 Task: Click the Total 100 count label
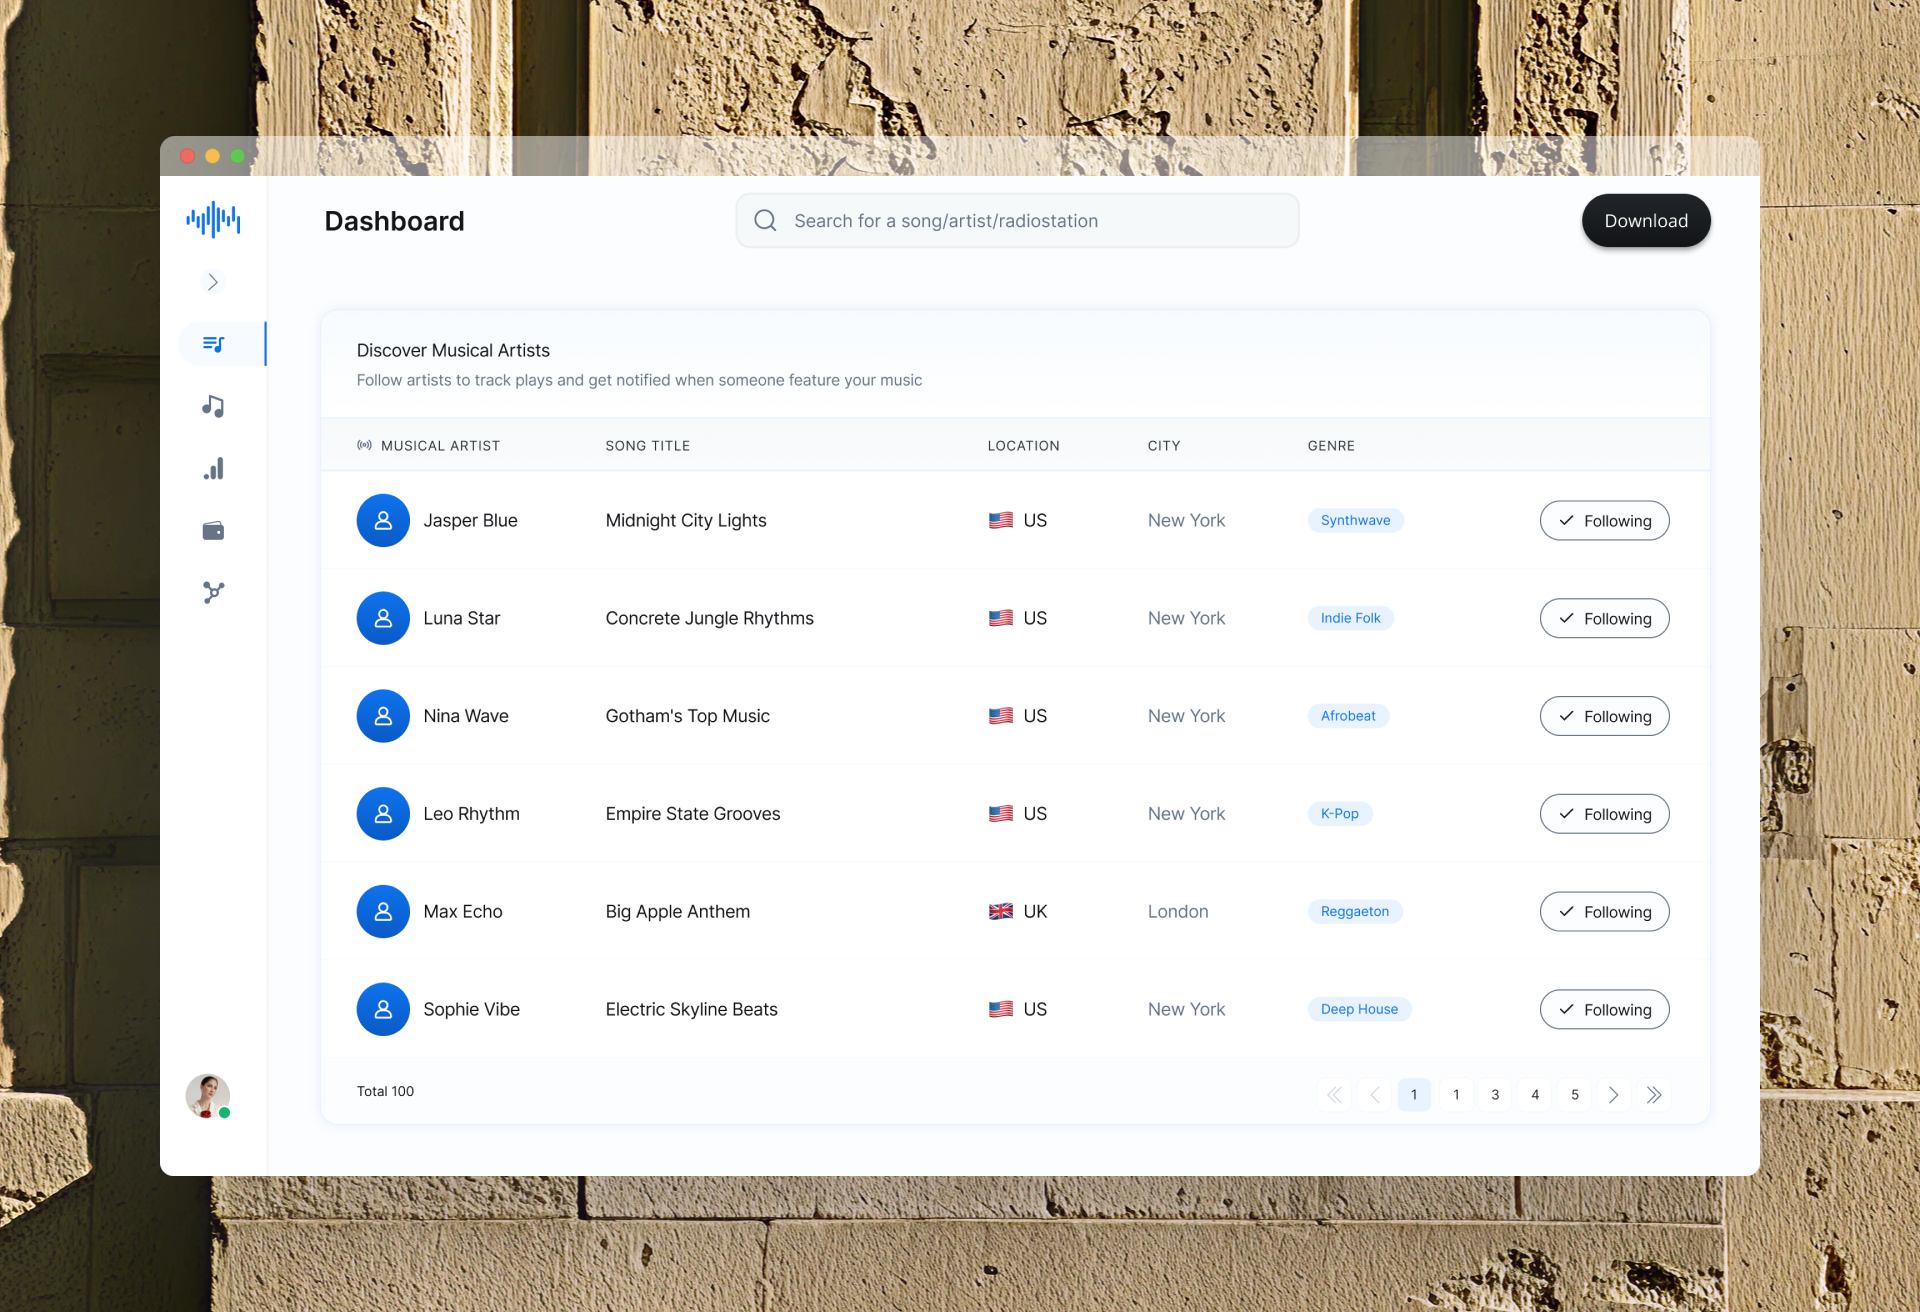(385, 1091)
